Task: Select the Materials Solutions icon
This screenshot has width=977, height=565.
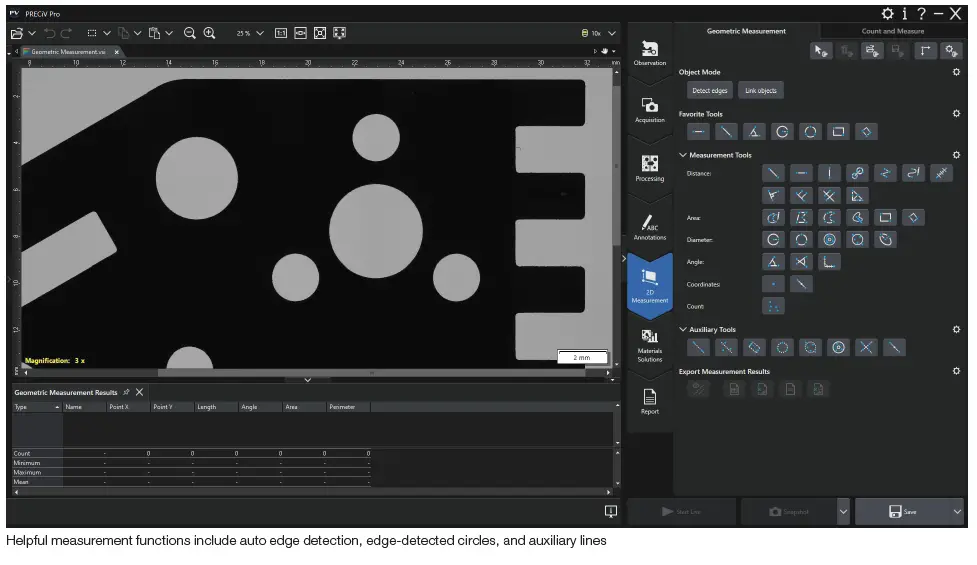Action: [x=649, y=343]
